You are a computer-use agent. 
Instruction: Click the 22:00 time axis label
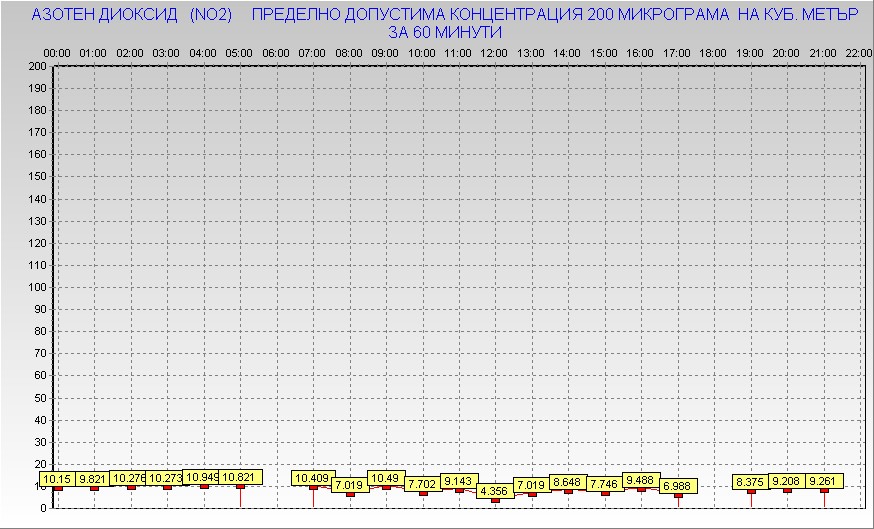pos(858,52)
